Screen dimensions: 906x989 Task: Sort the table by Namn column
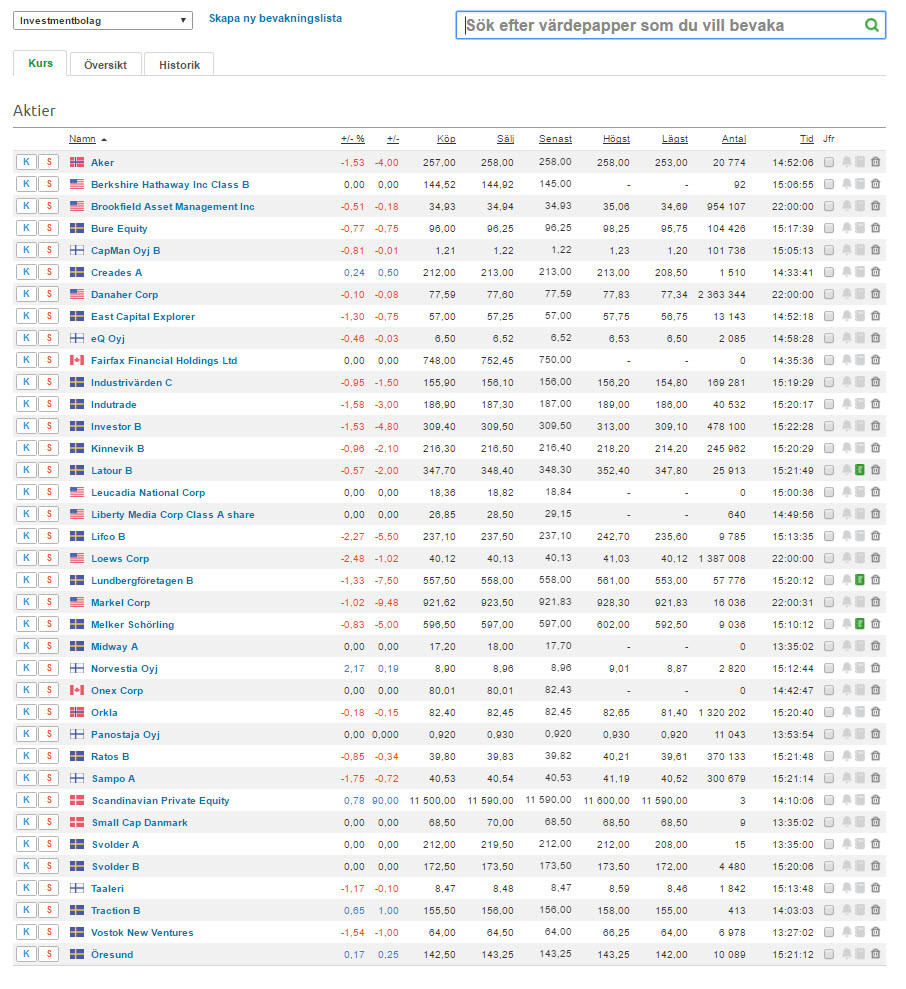coord(81,139)
